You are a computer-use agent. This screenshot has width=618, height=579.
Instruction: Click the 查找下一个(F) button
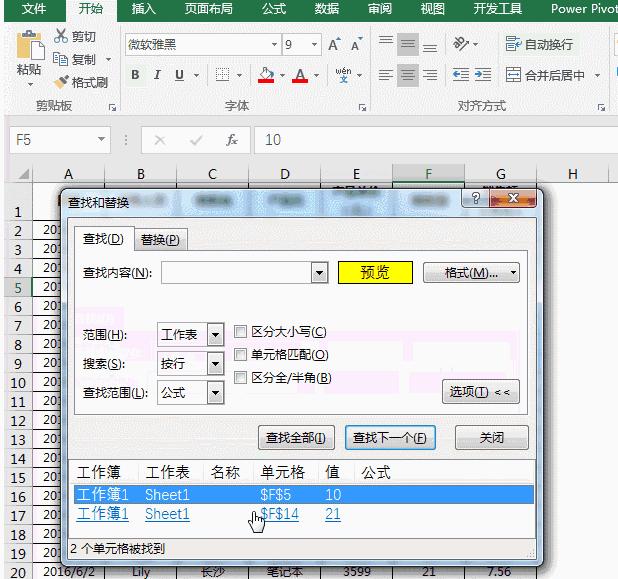(390, 438)
